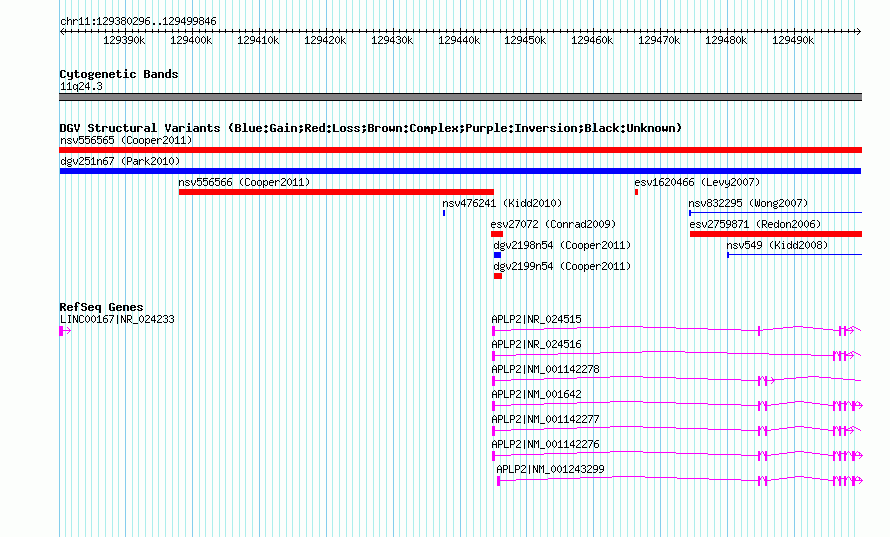Screen dimensions: 890x537
Task: Click the first exon of APLP2 NM_001243299
Action: click(498, 481)
